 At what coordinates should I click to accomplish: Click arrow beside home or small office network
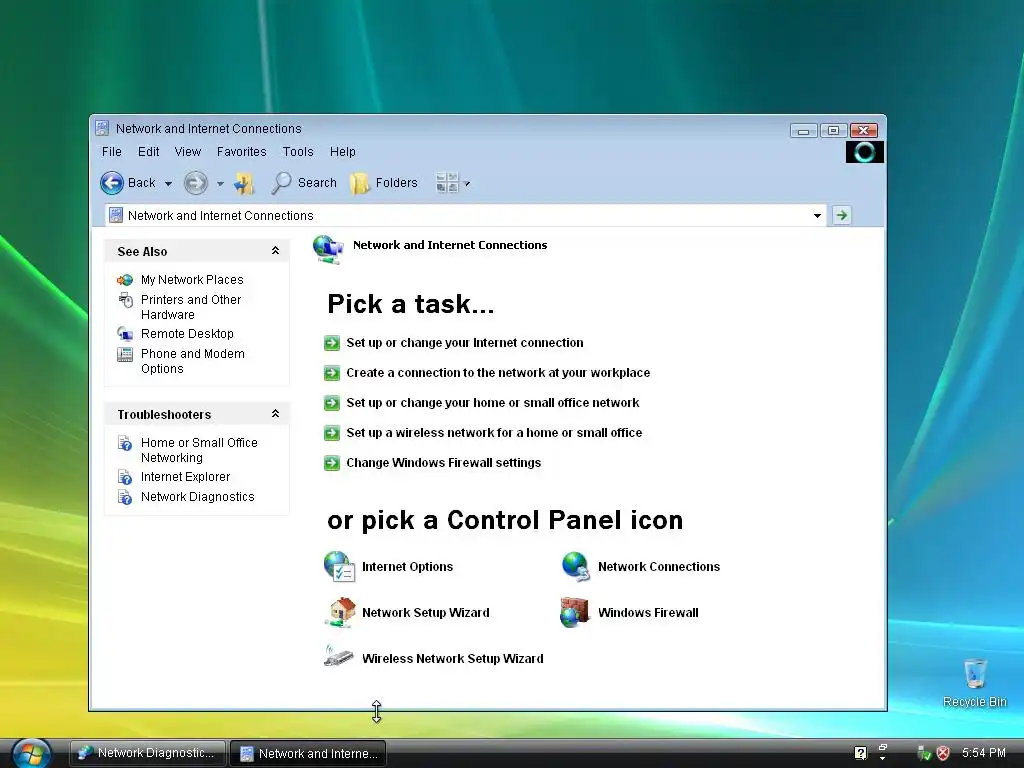pyautogui.click(x=332, y=403)
